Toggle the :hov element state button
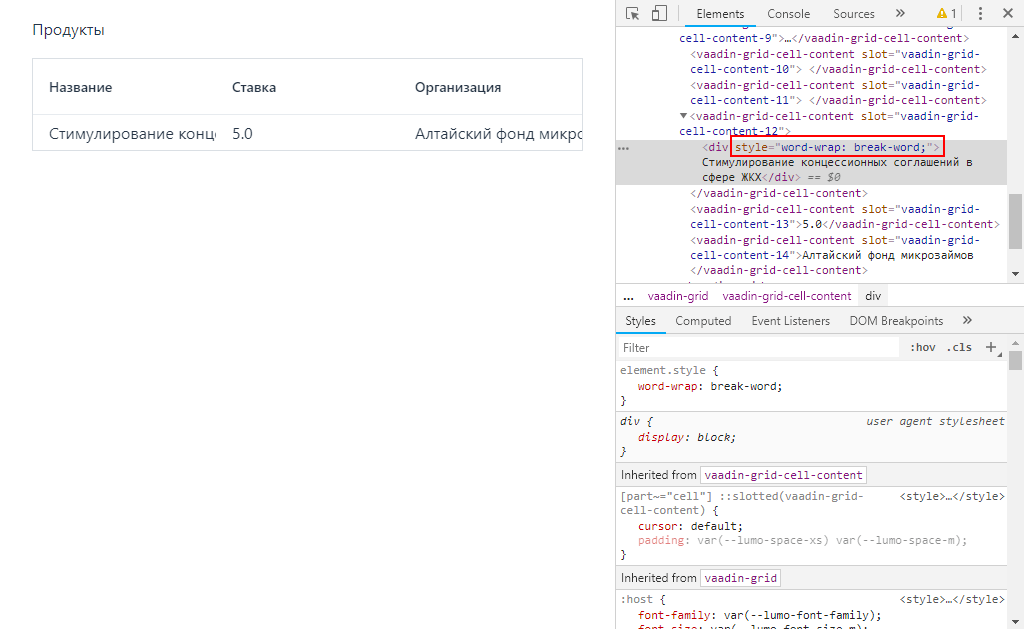The width and height of the screenshot is (1024, 629). pyautogui.click(x=922, y=347)
